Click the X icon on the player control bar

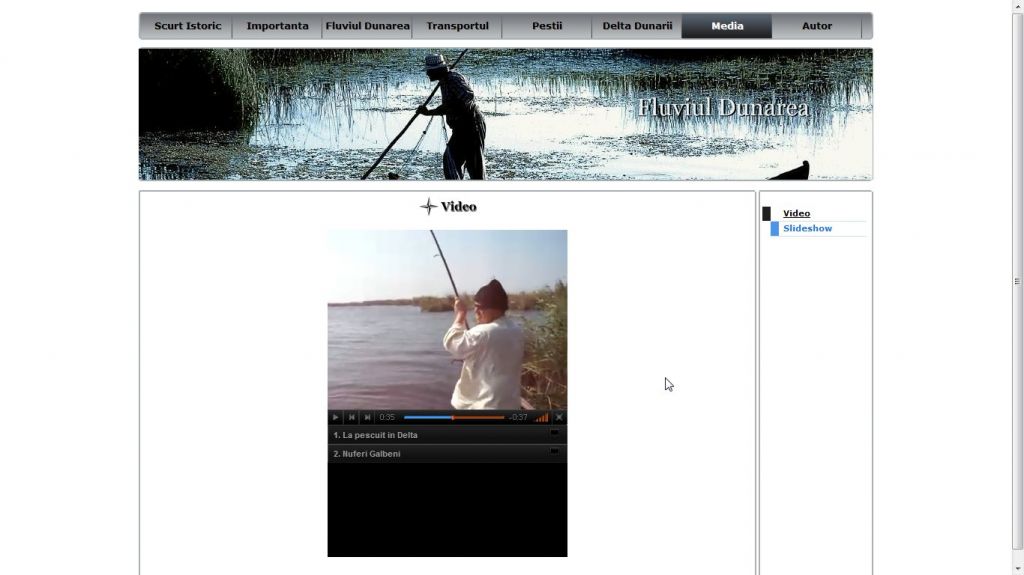pyautogui.click(x=559, y=417)
